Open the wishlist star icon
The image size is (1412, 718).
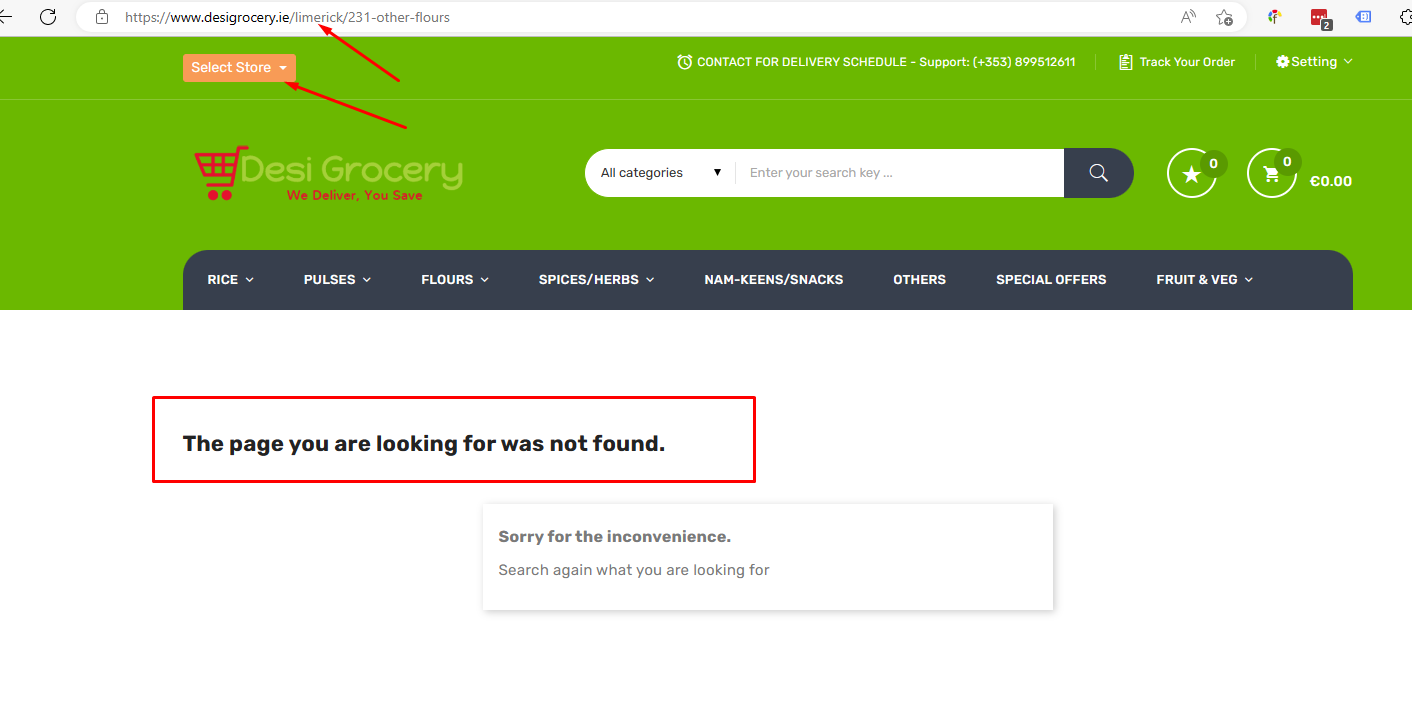point(1192,174)
